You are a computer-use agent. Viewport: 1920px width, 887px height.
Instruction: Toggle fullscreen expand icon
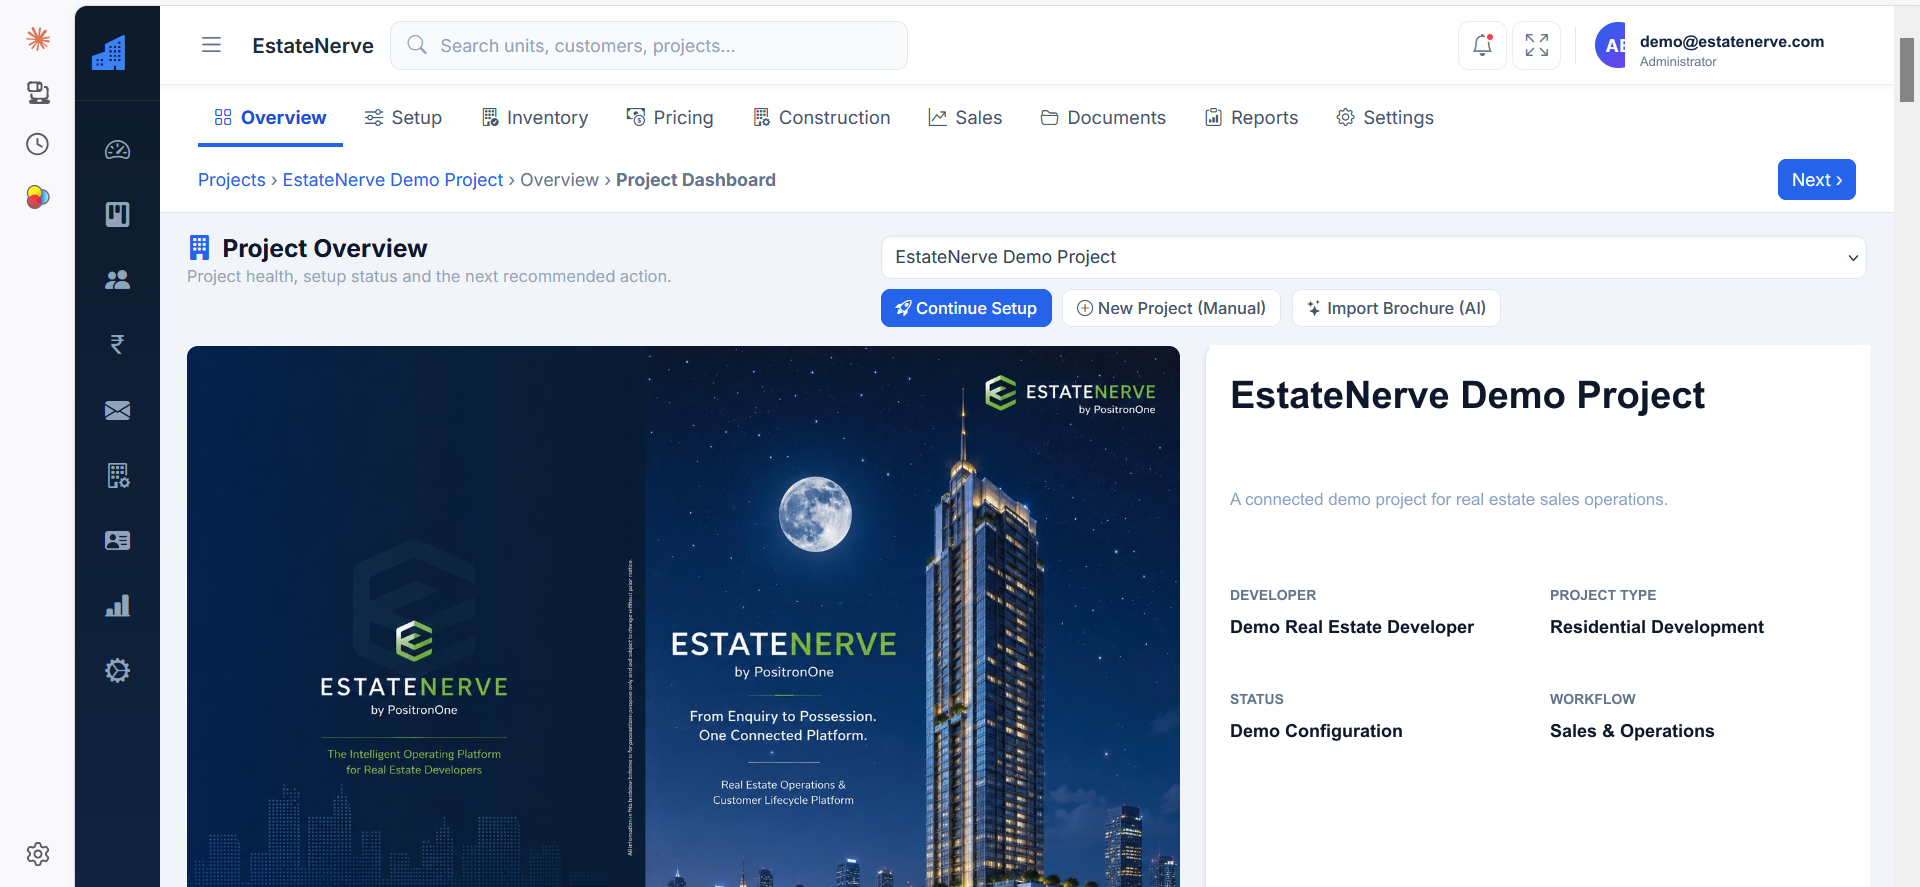(1537, 45)
